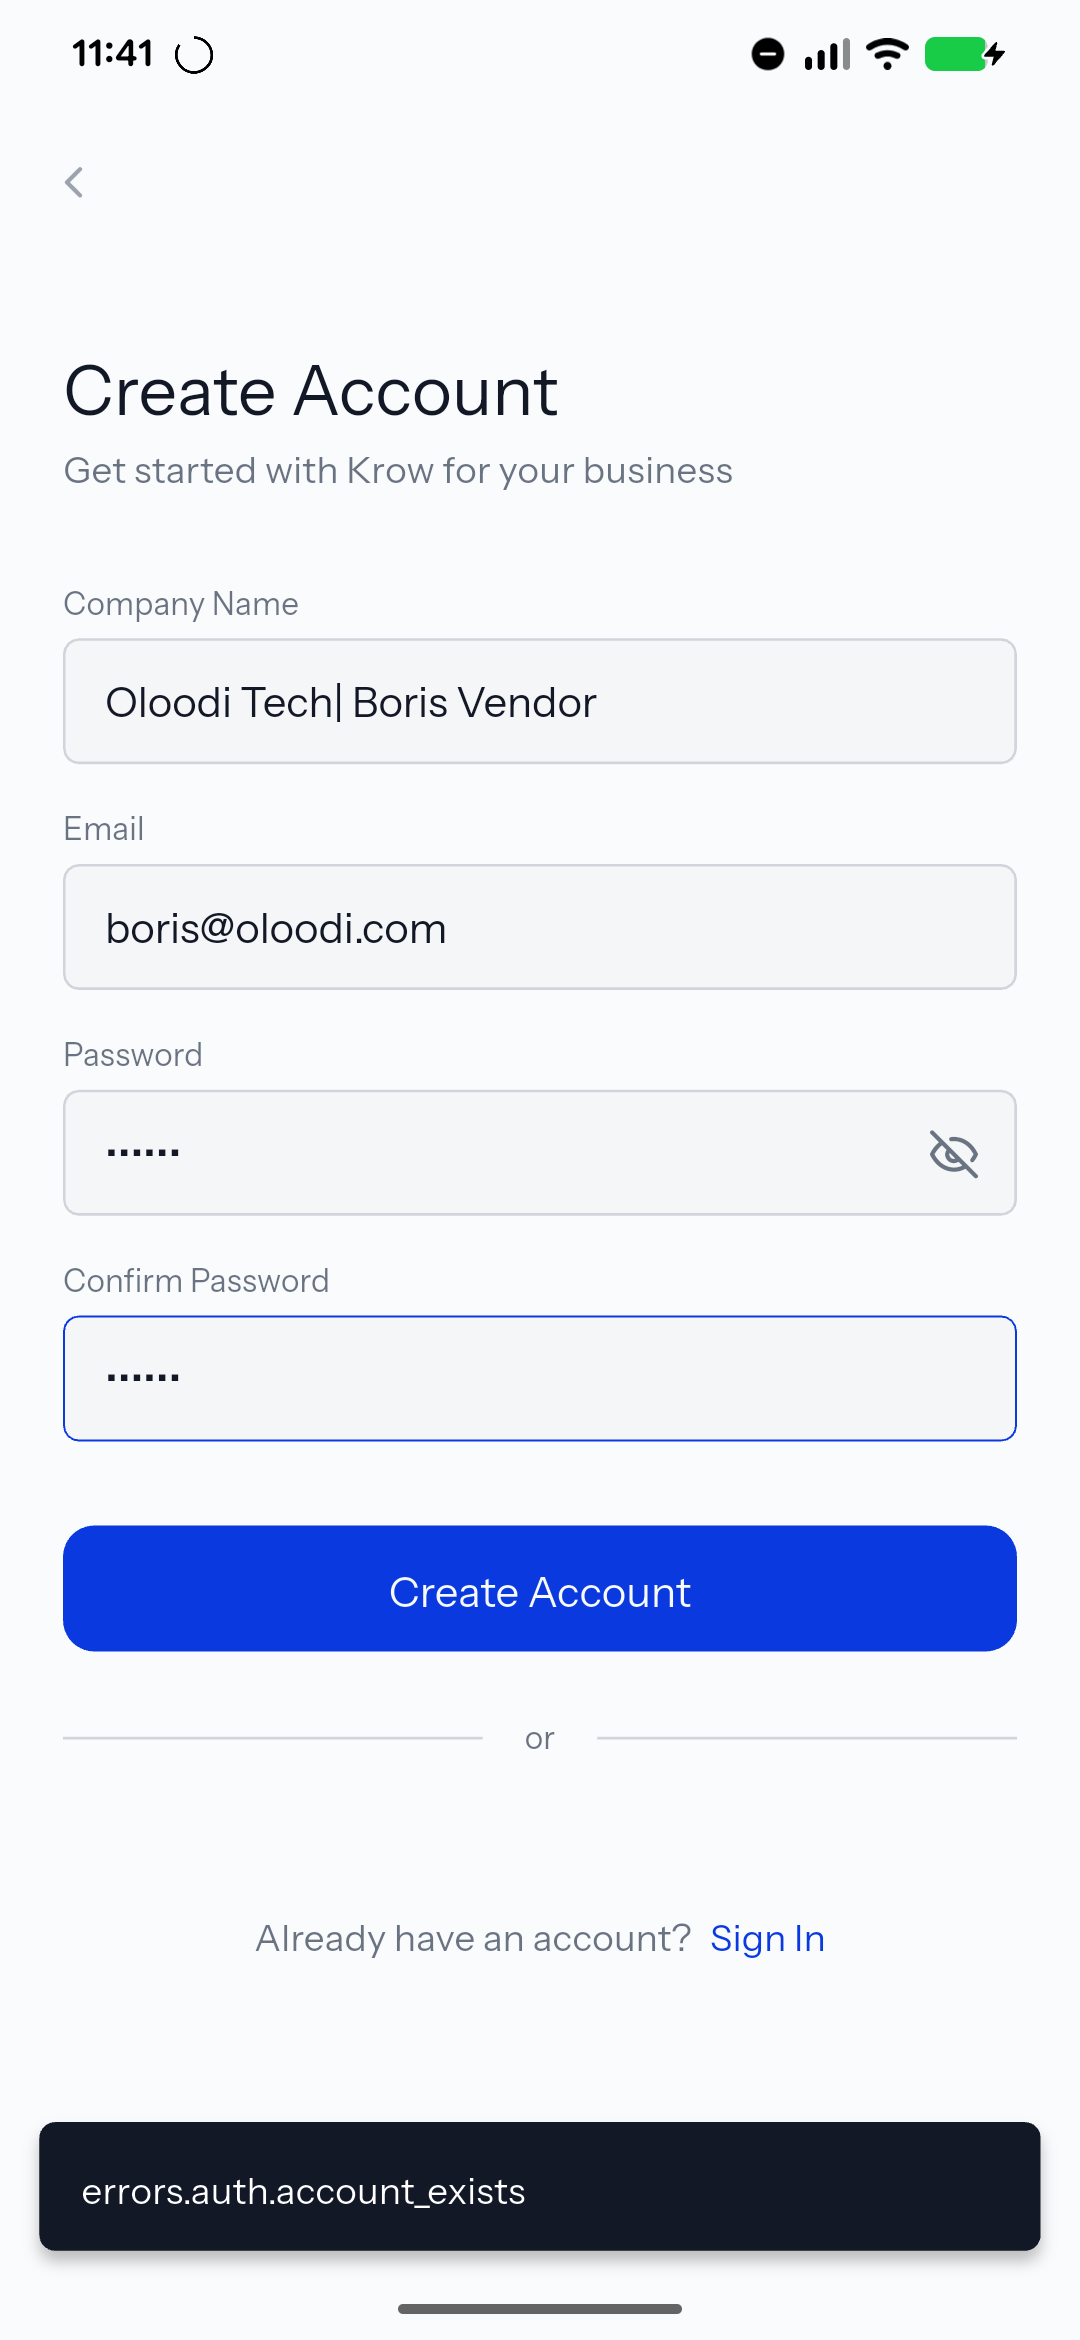Tap the loading spinner beside the clock

(194, 55)
